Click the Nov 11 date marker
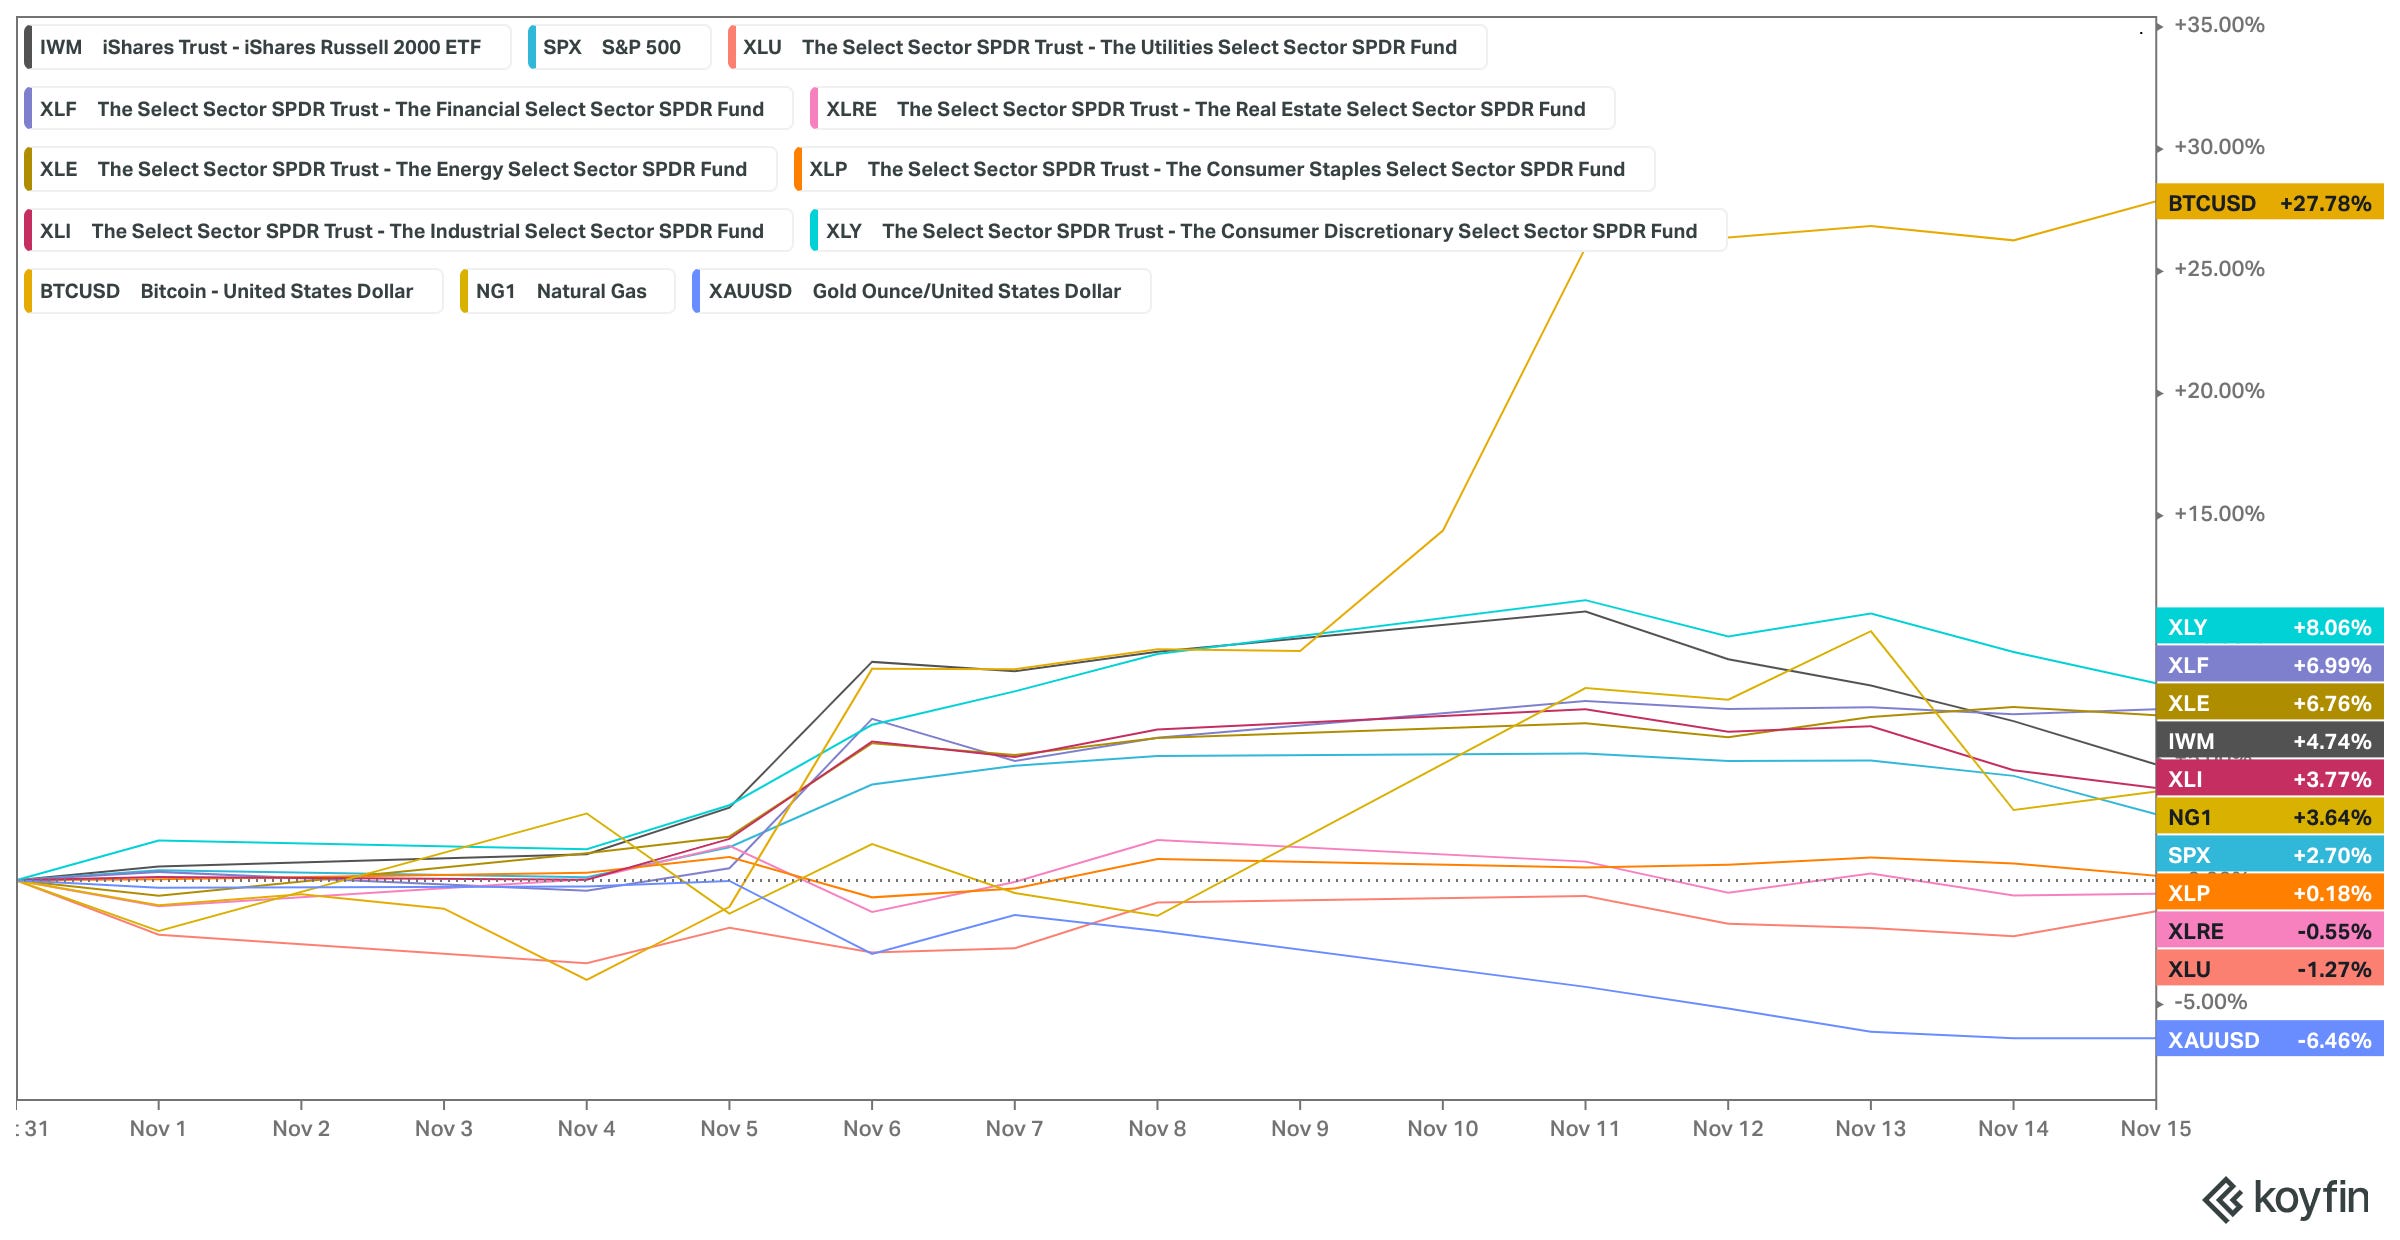 point(1584,1128)
